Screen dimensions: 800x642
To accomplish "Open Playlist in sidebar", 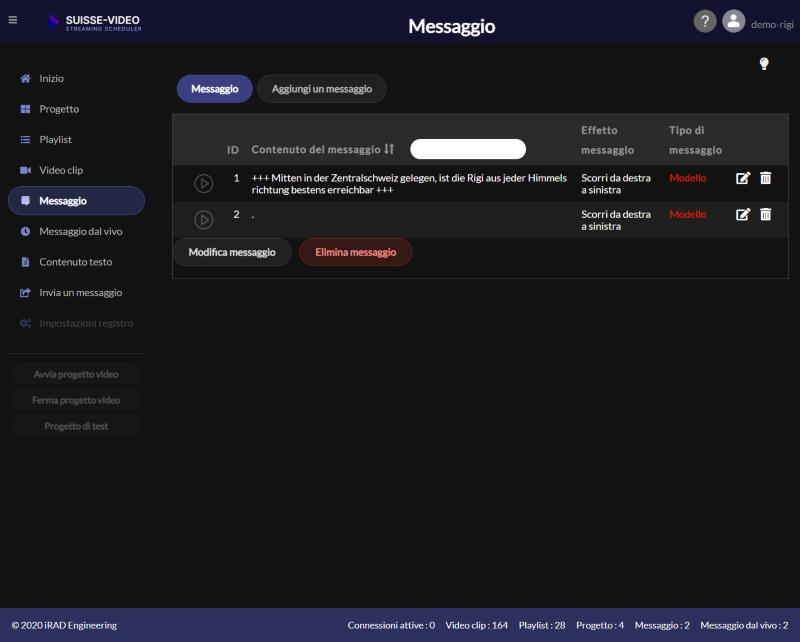I will (77, 140).
